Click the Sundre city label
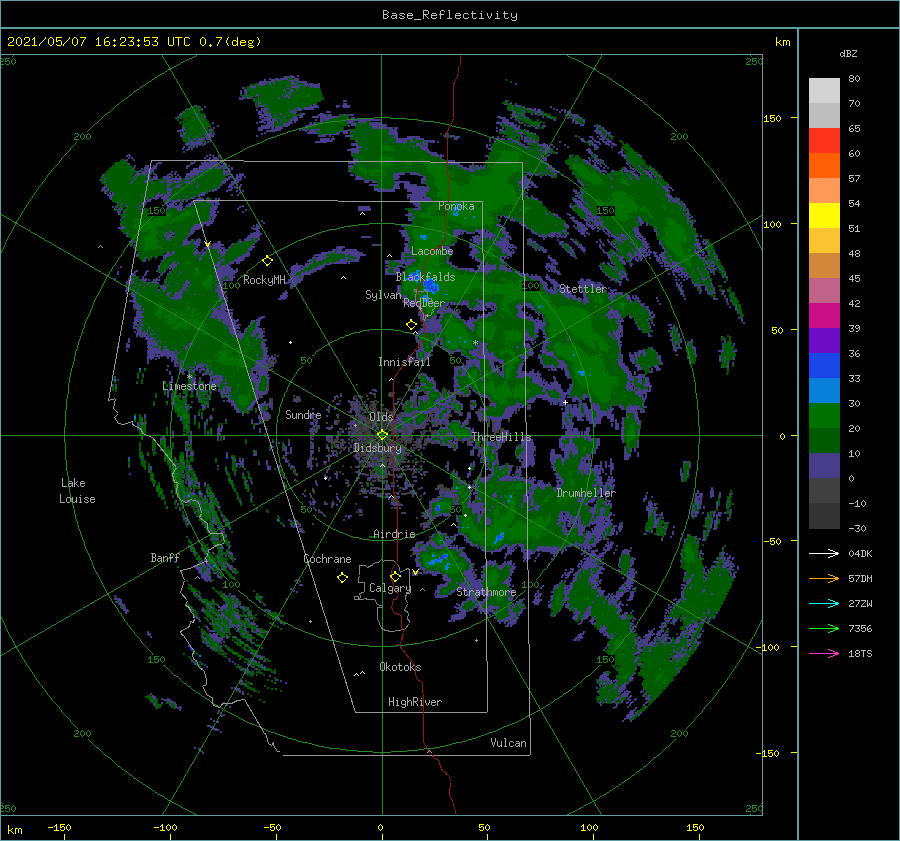This screenshot has height=841, width=900. [x=303, y=414]
